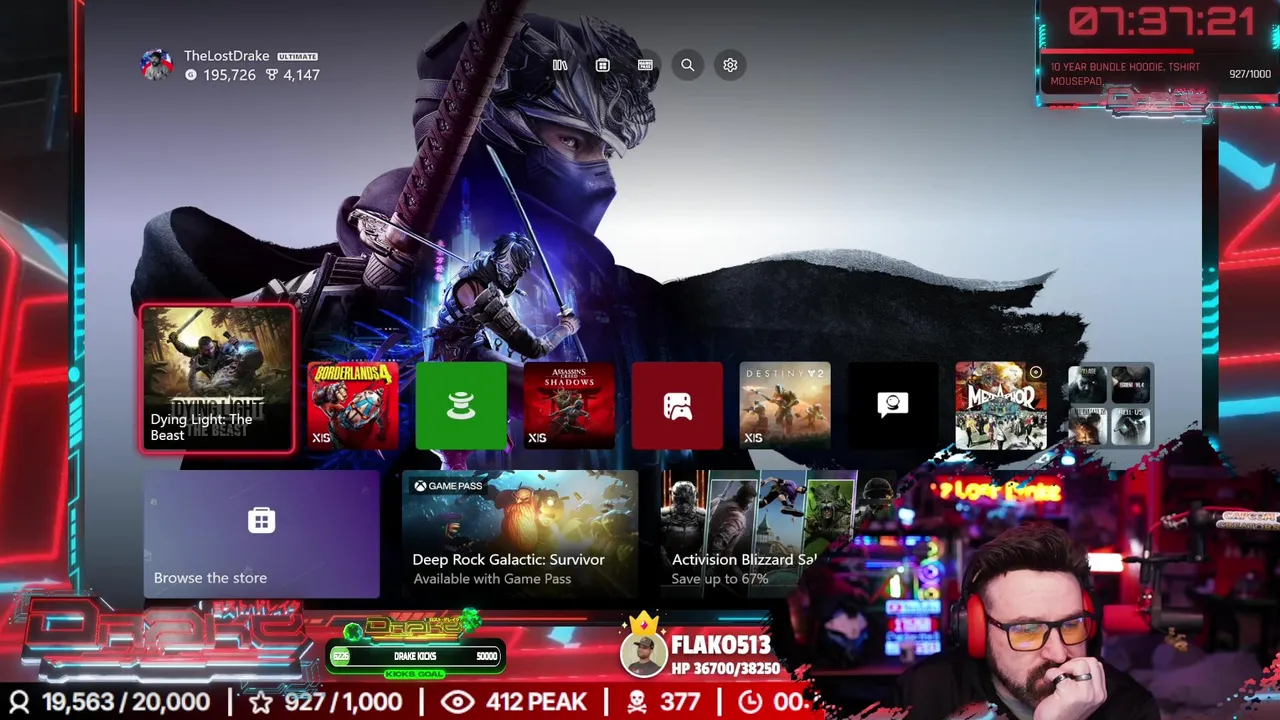
Task: Click the 'Save up to 67%' text
Action: pyautogui.click(x=720, y=579)
